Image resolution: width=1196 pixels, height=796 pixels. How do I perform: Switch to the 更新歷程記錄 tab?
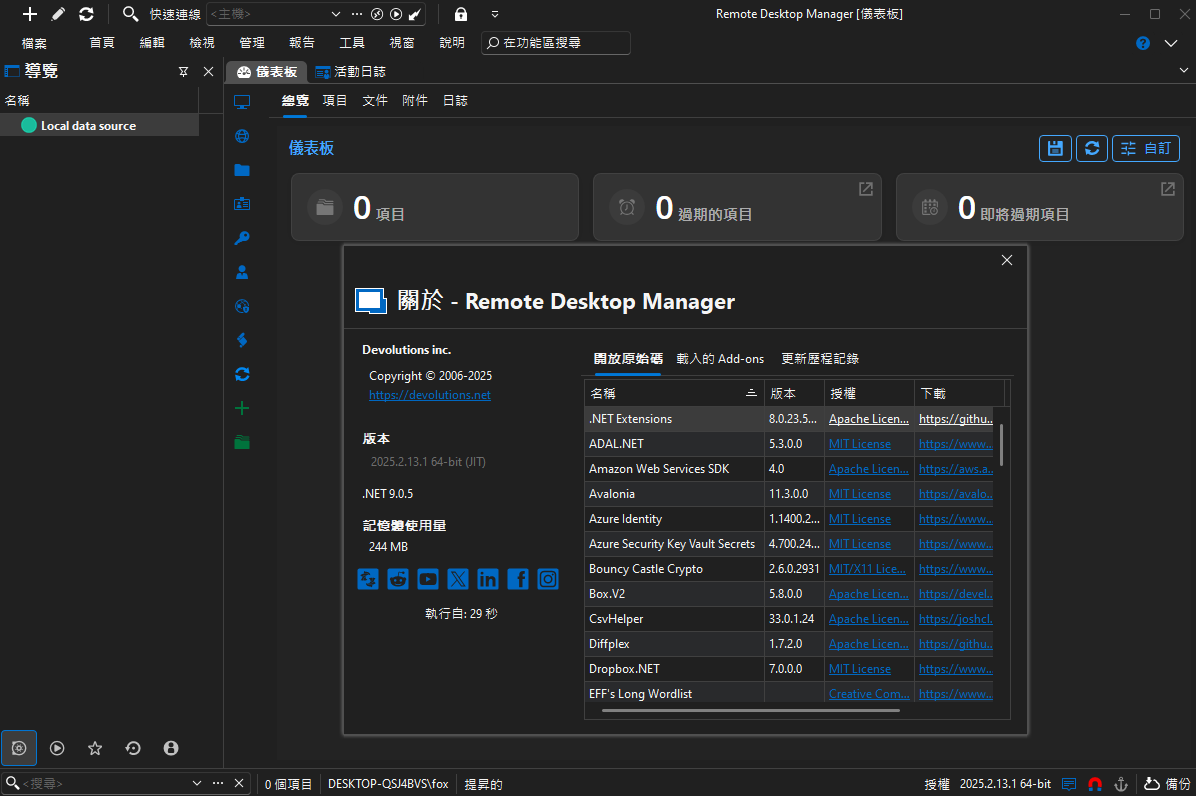pyautogui.click(x=820, y=358)
